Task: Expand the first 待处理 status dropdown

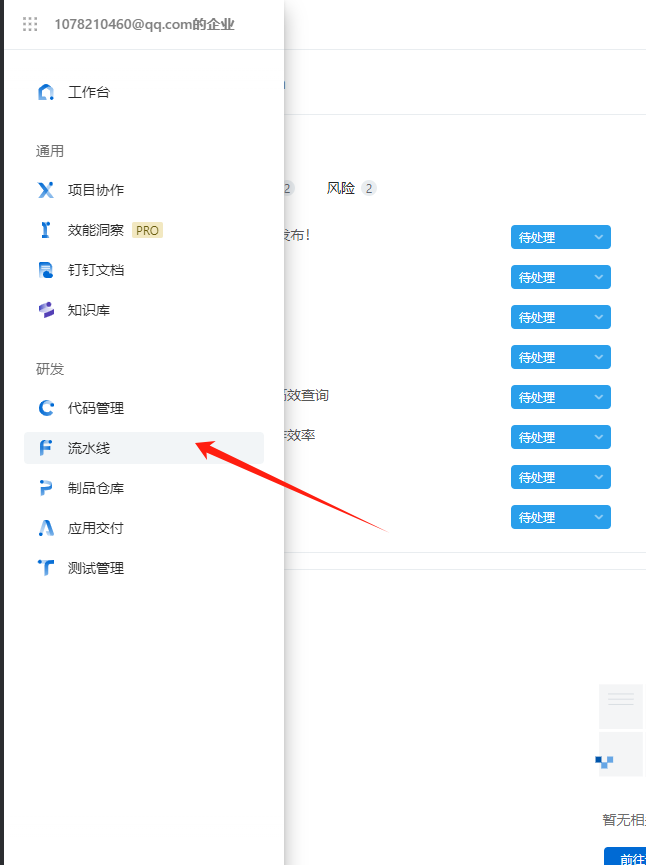Action: pos(560,237)
